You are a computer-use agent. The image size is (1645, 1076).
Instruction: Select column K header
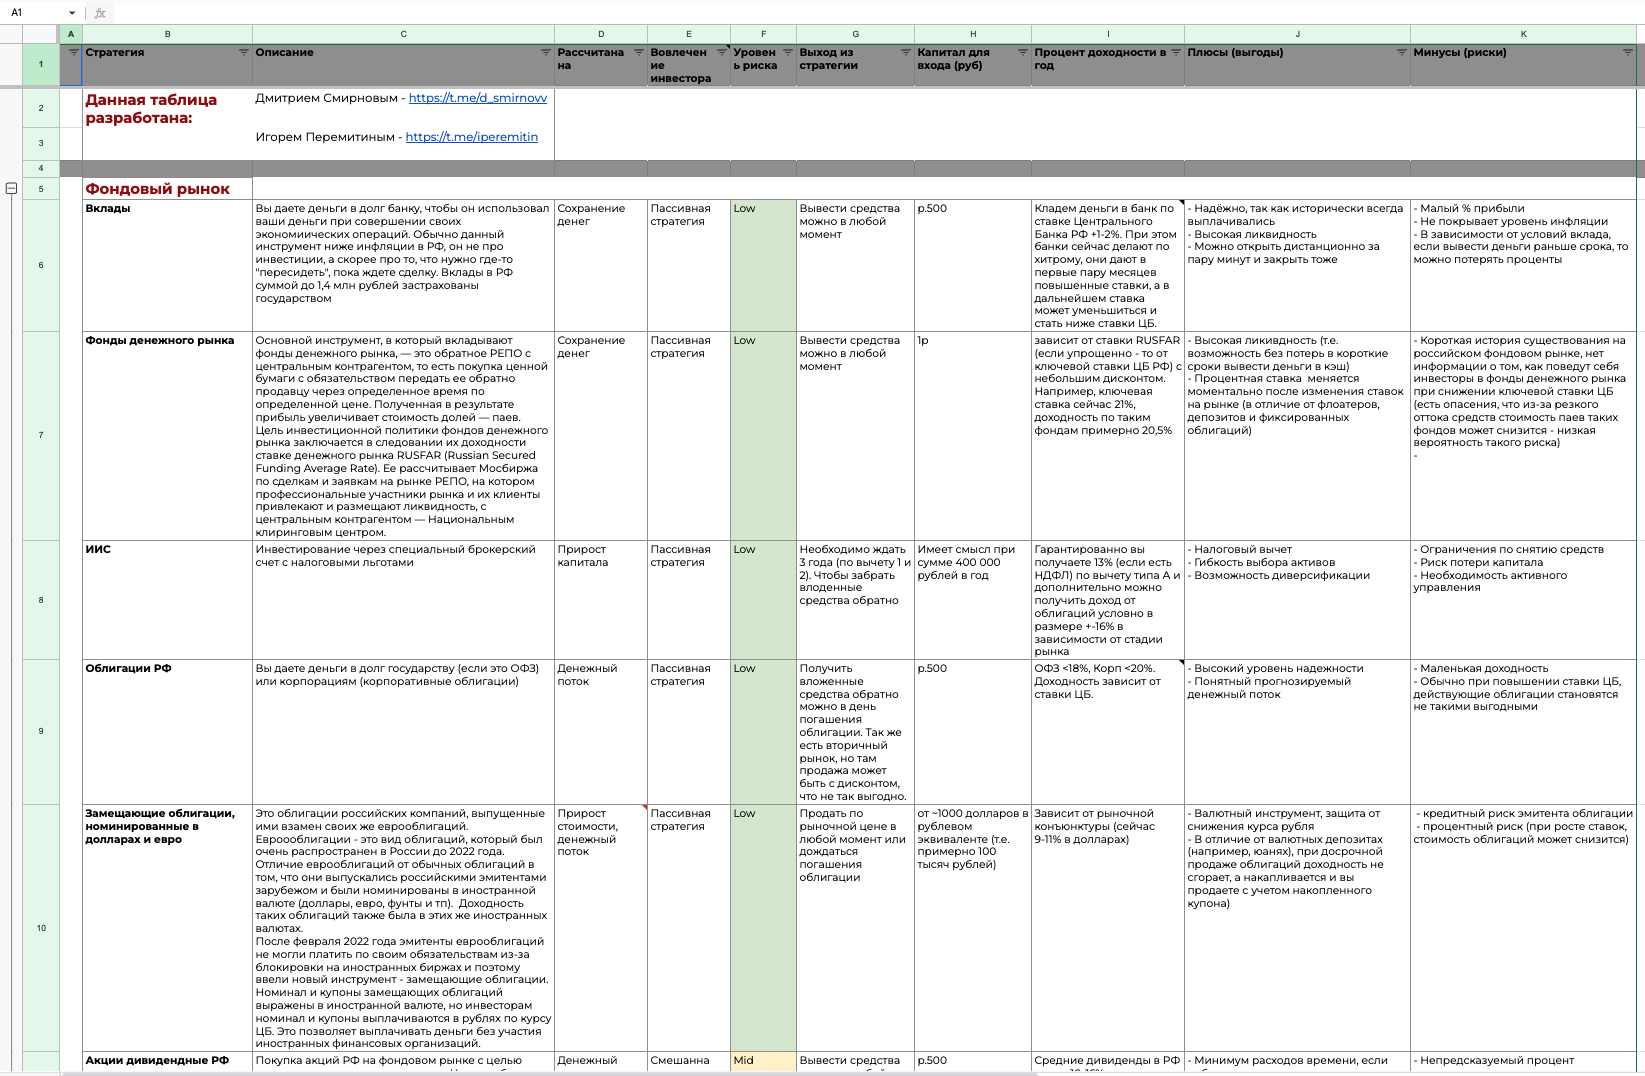(x=1523, y=34)
